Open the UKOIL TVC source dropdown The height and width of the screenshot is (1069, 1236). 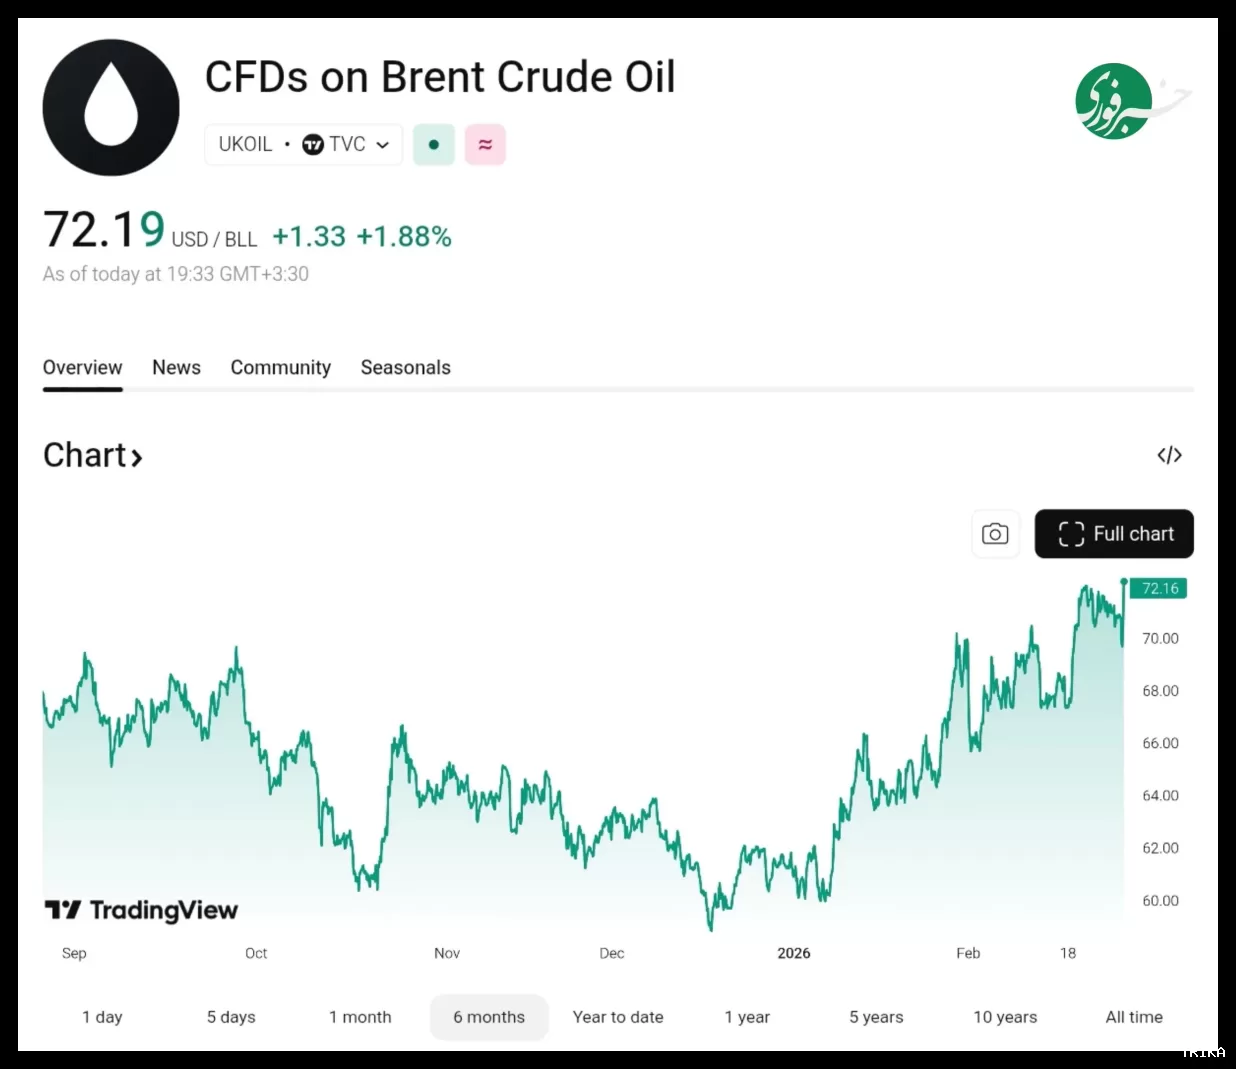click(303, 145)
